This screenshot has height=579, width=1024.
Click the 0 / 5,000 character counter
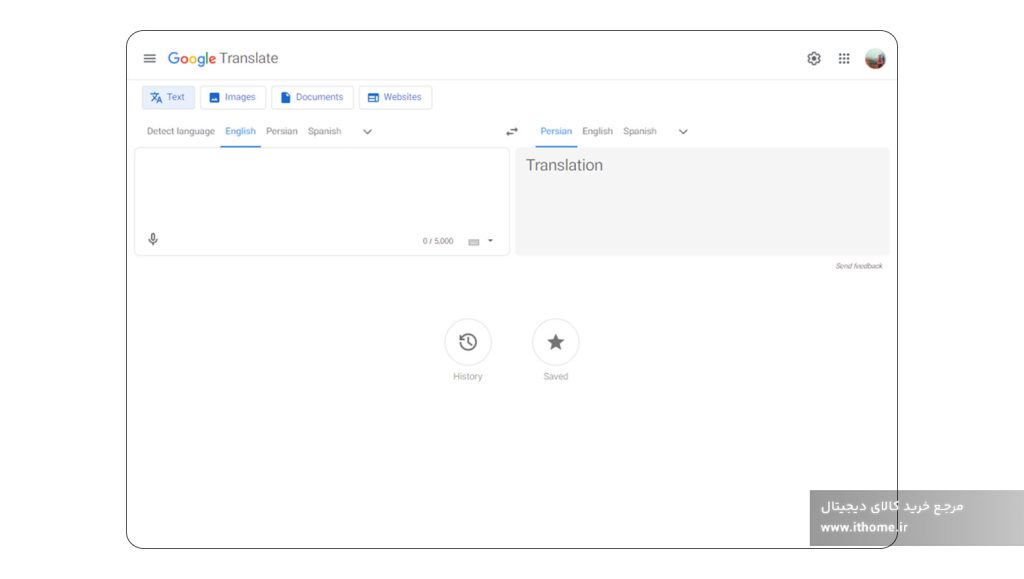[438, 242]
